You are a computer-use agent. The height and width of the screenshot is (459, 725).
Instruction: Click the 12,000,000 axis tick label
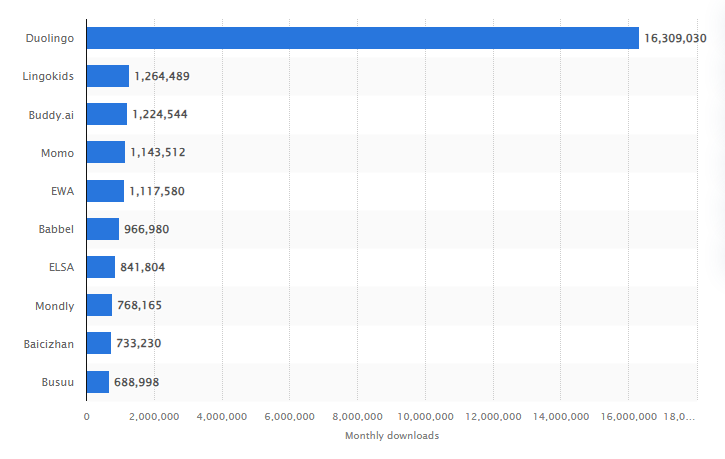point(493,416)
